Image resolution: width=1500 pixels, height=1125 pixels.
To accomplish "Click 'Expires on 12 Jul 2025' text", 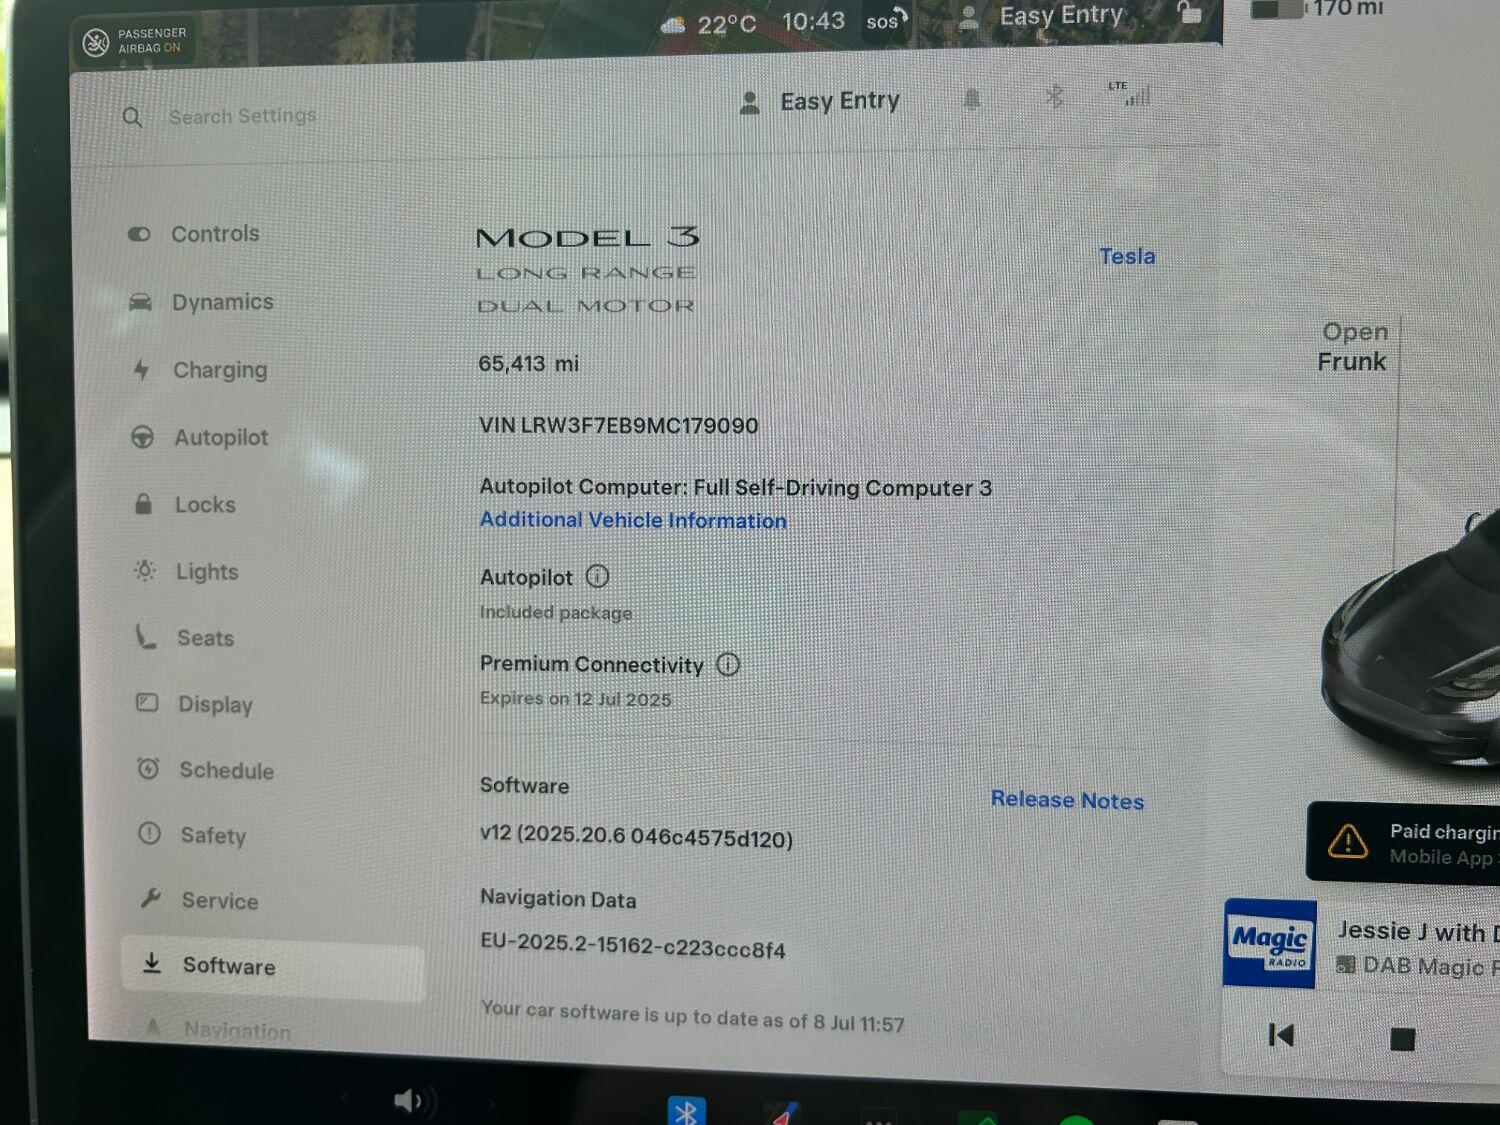I will point(575,699).
